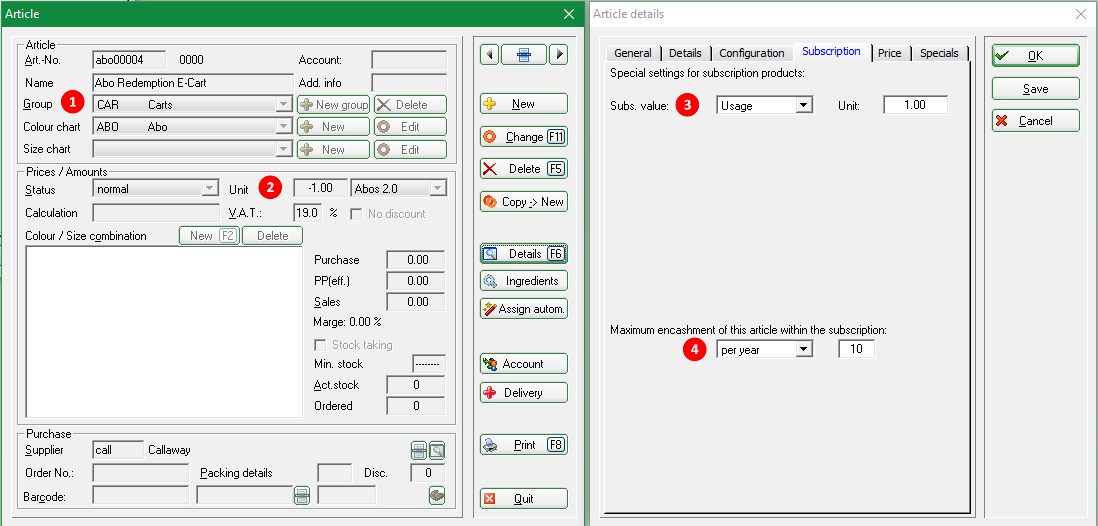Image resolution: width=1098 pixels, height=526 pixels.
Task: Toggle the Stock taking checkbox
Action: pos(320,345)
